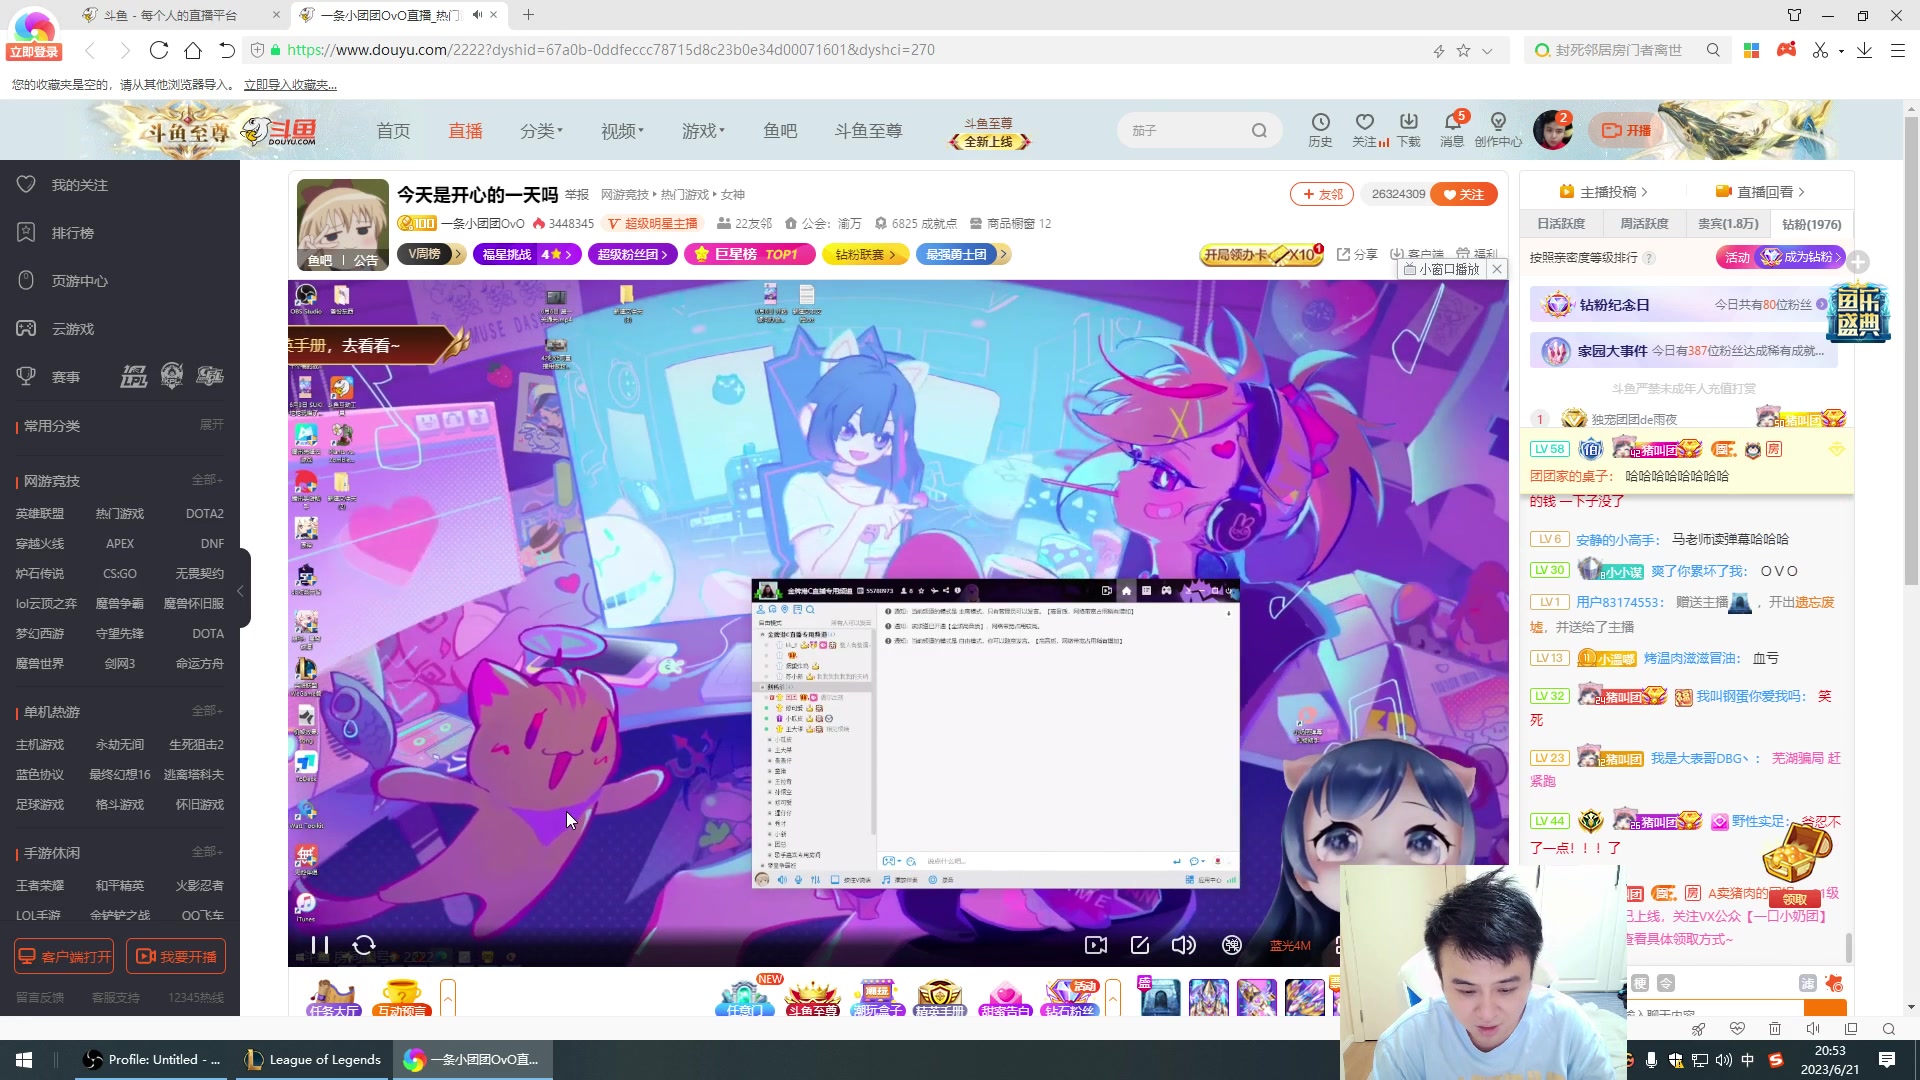Focus the Douyu search input field
The width and height of the screenshot is (1920, 1080).
click(1188, 131)
